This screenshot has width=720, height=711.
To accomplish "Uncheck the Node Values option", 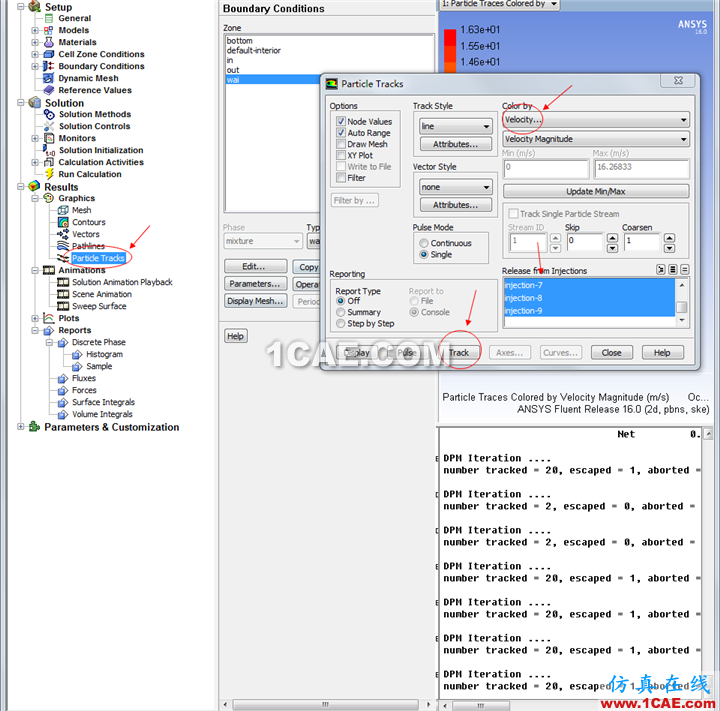I will [x=341, y=121].
